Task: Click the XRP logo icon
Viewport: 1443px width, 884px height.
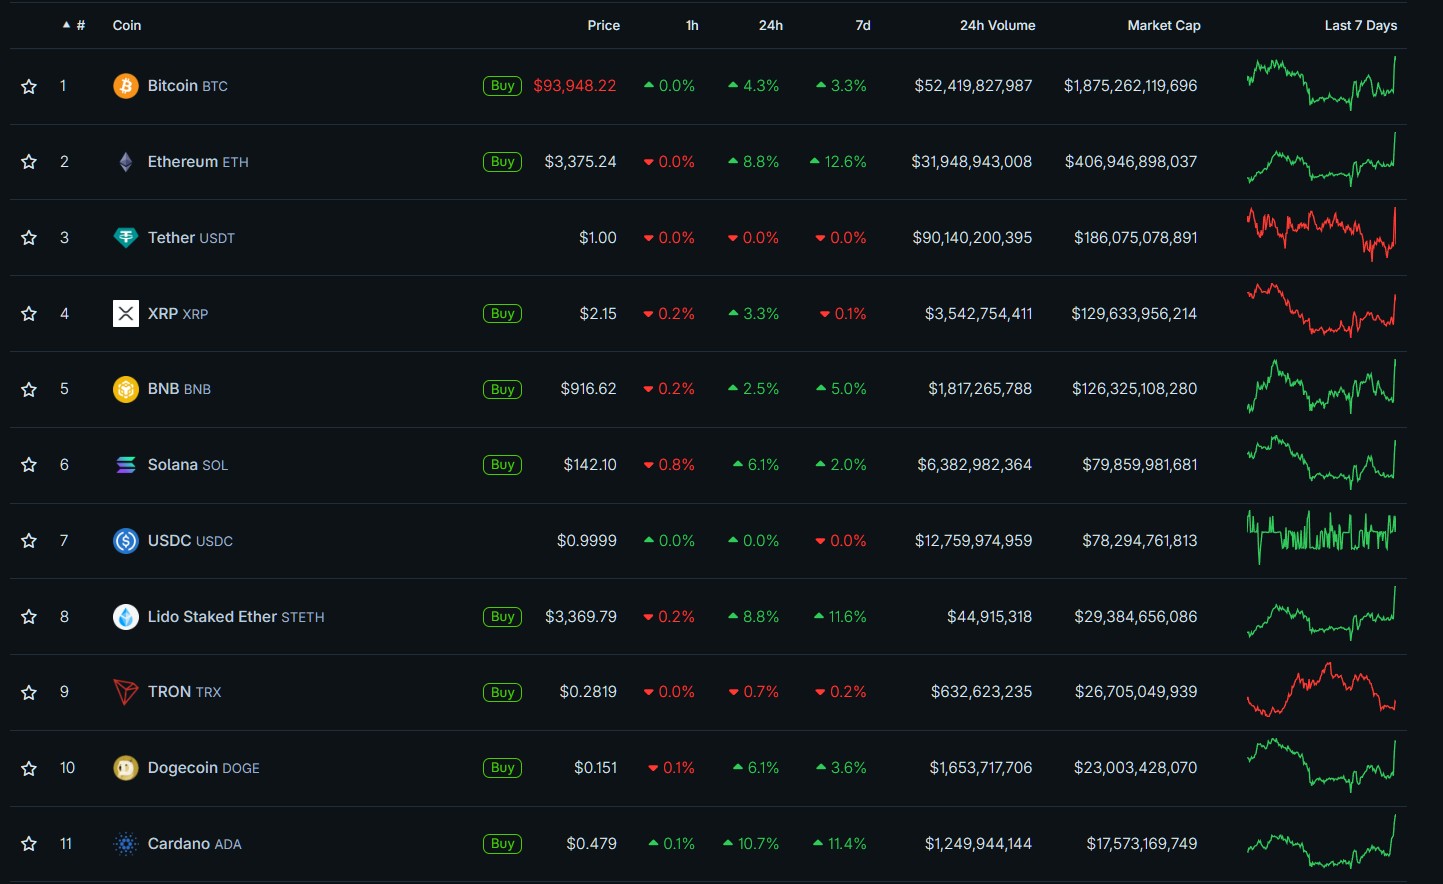Action: point(125,314)
